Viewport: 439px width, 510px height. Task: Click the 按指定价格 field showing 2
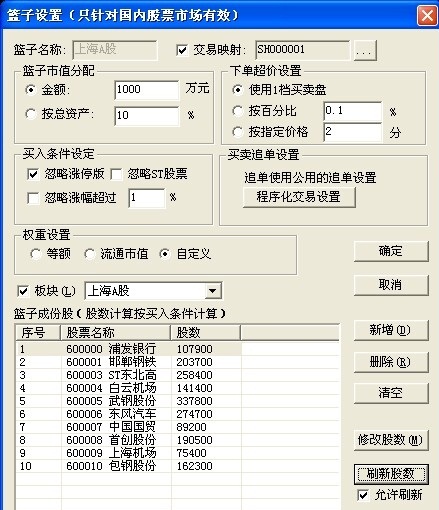pyautogui.click(x=353, y=132)
